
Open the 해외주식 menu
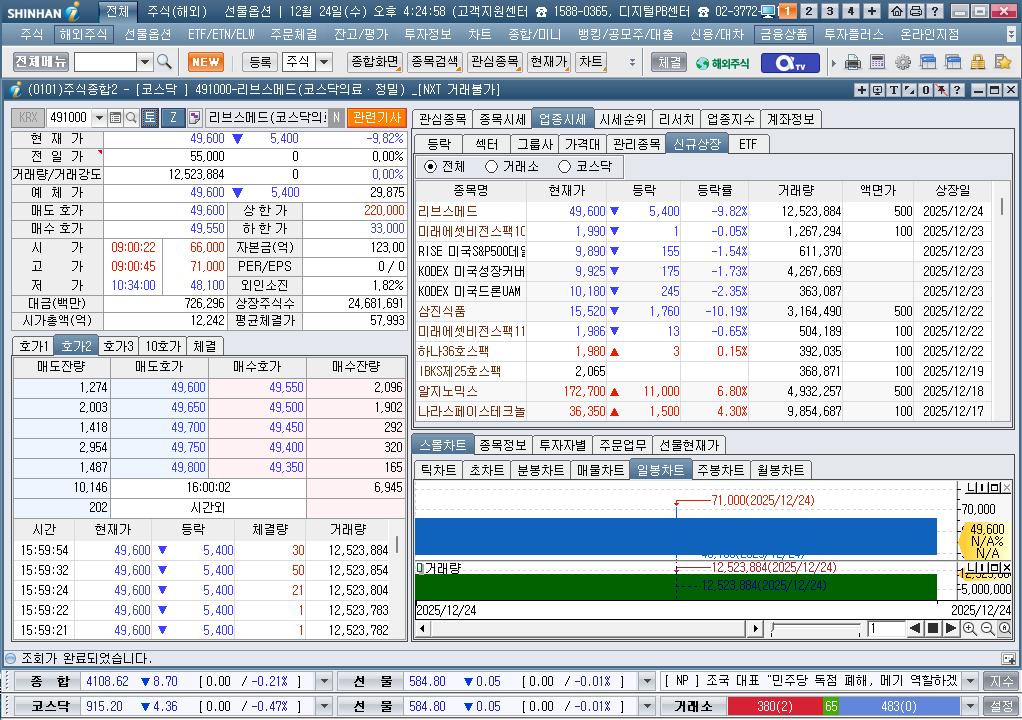pyautogui.click(x=82, y=34)
